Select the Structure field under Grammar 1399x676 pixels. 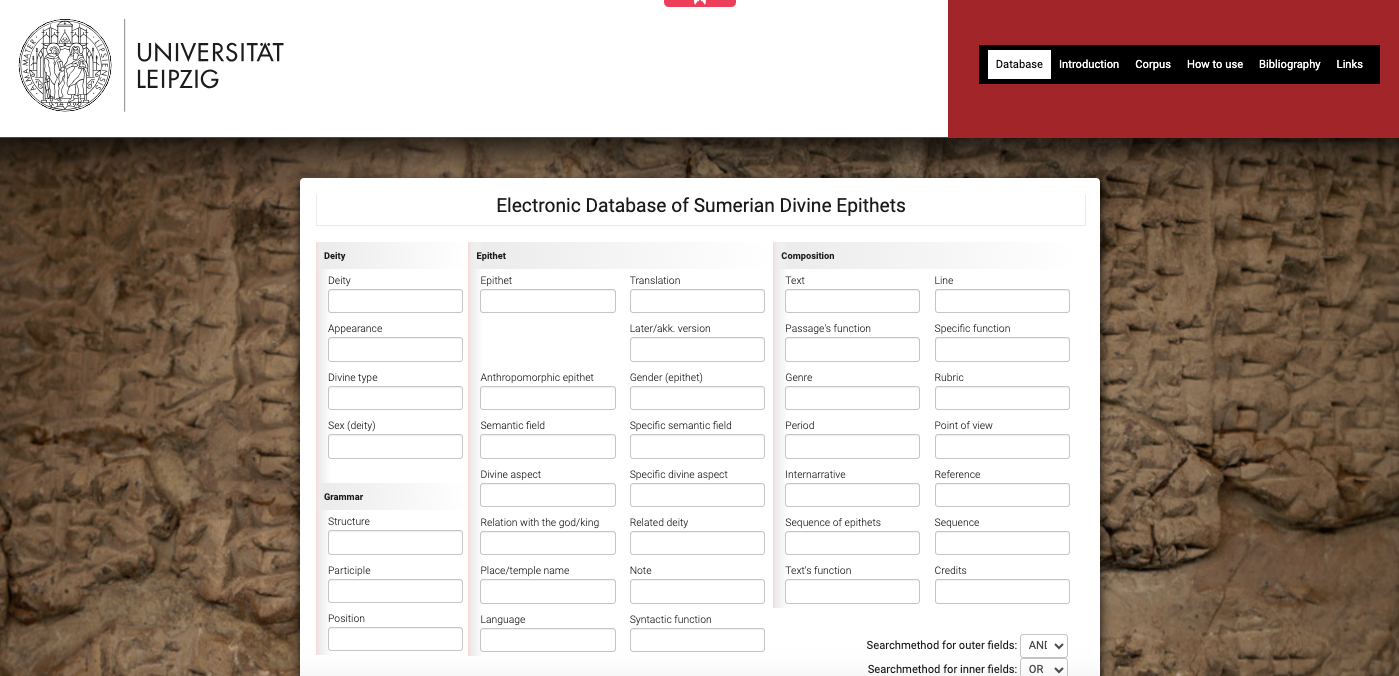coord(395,542)
